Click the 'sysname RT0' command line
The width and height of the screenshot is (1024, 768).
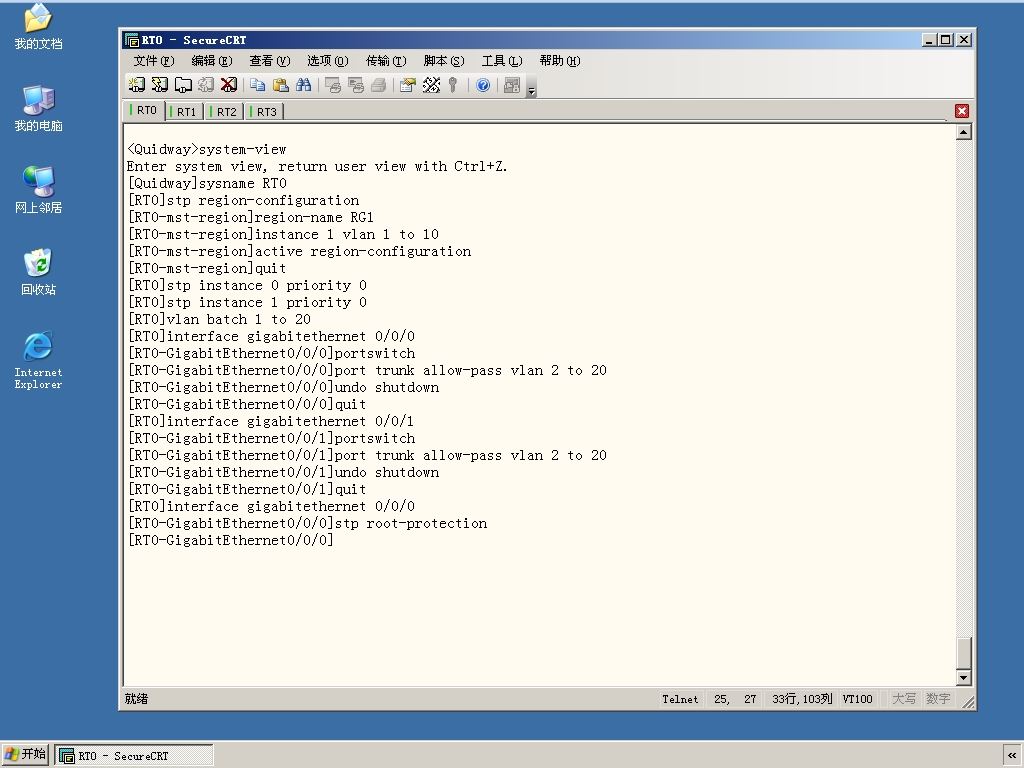(207, 184)
